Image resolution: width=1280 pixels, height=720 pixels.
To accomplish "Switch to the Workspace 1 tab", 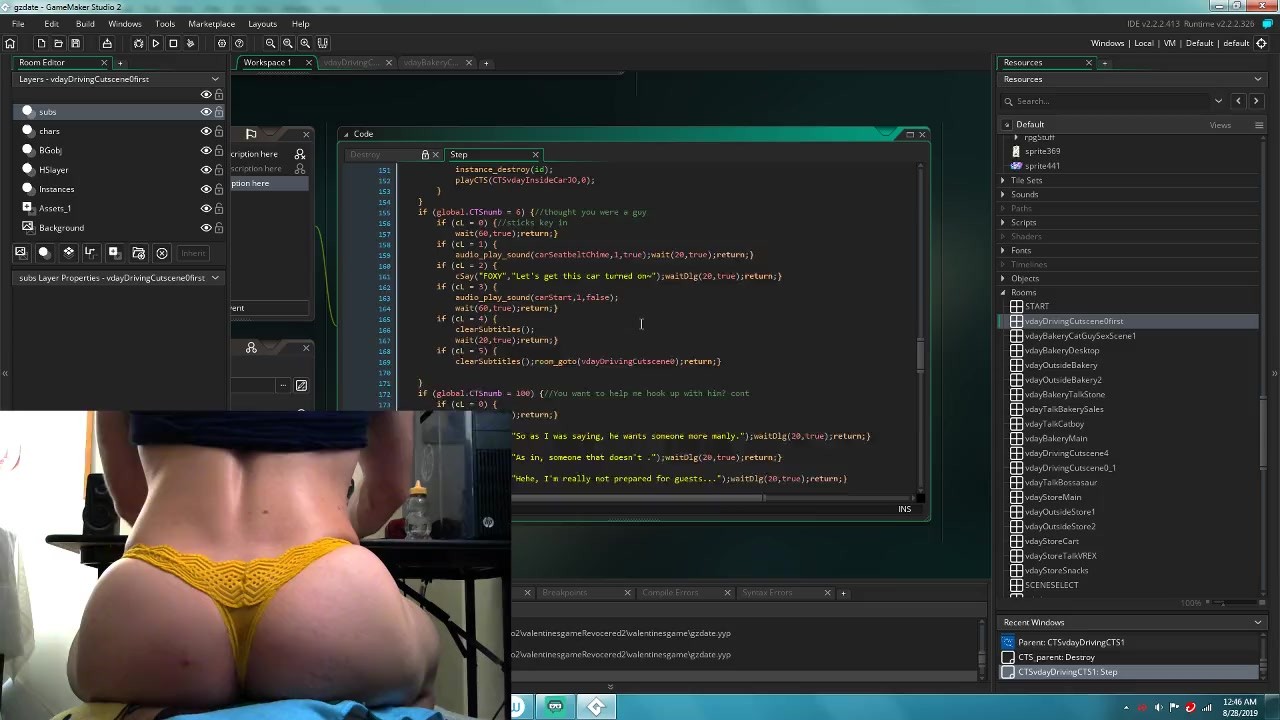I will pyautogui.click(x=267, y=62).
